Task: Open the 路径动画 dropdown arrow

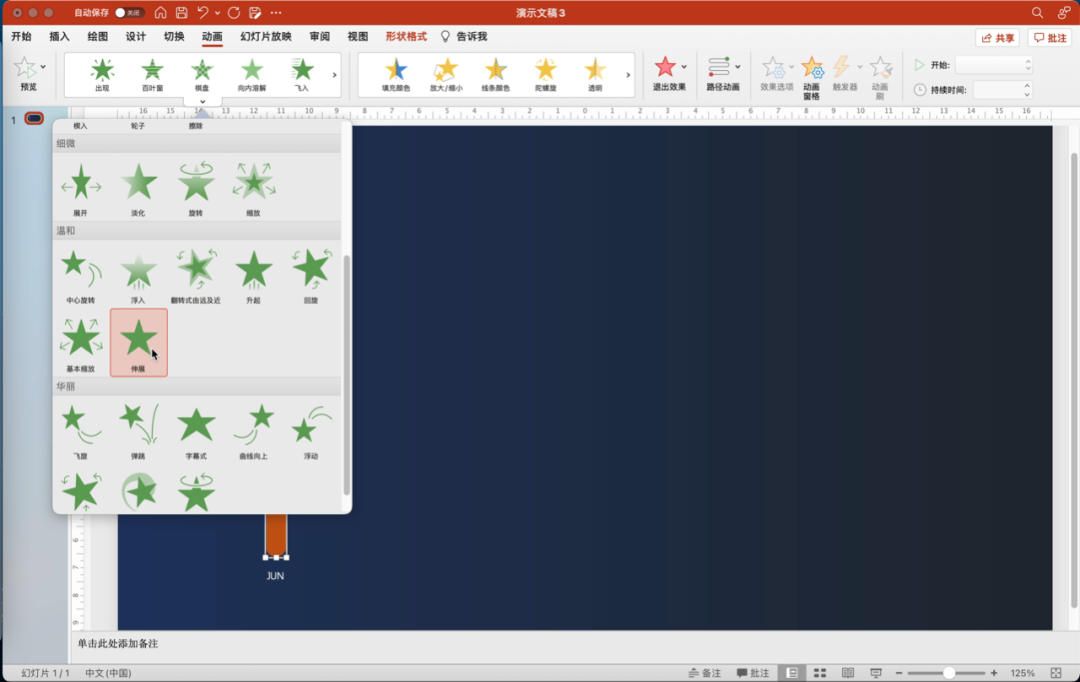Action: click(x=738, y=67)
